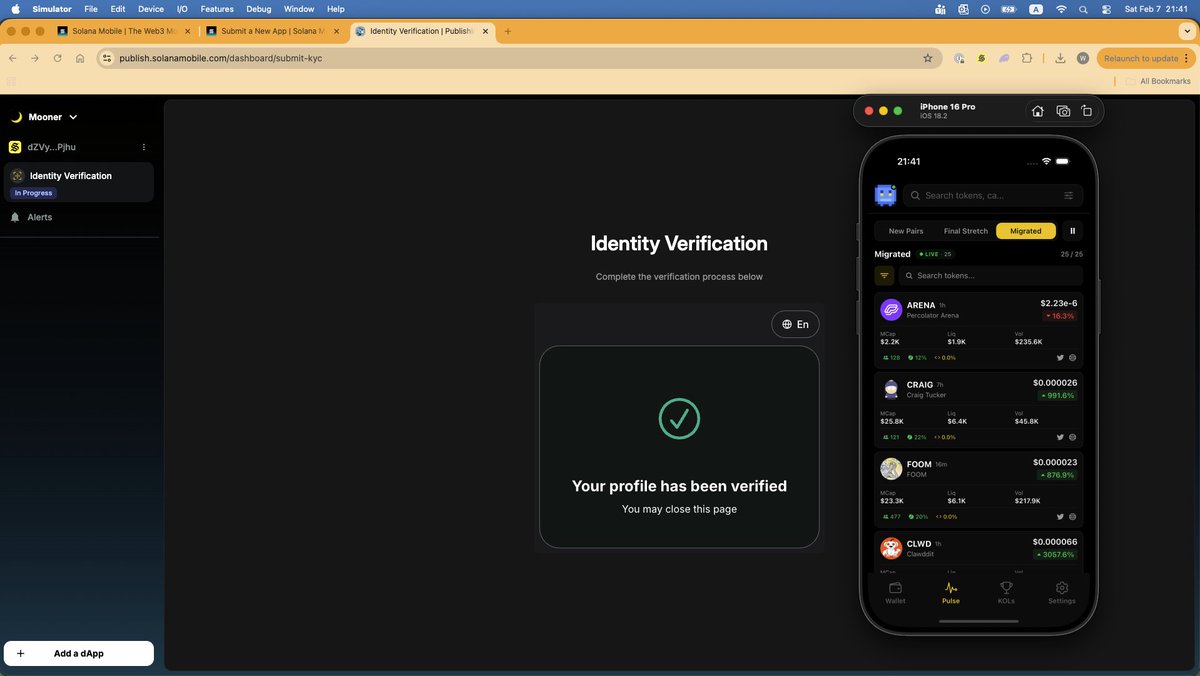Open Chrome downloads icon

point(1060,58)
